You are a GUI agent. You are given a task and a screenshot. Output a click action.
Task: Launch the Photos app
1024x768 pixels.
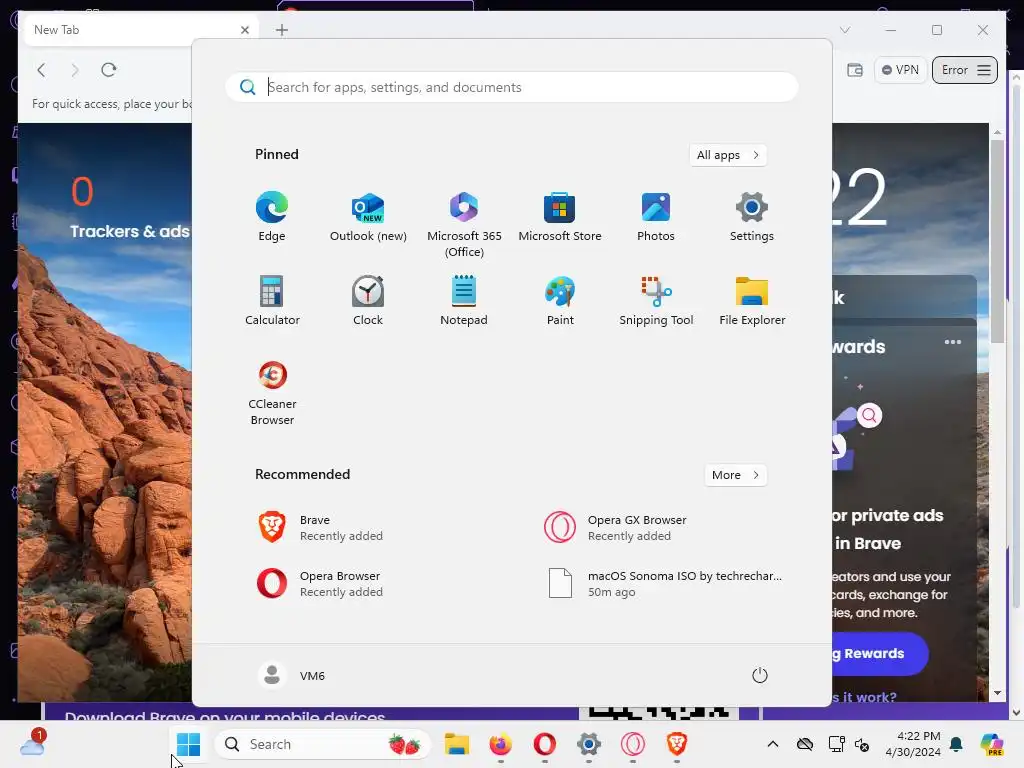[656, 217]
